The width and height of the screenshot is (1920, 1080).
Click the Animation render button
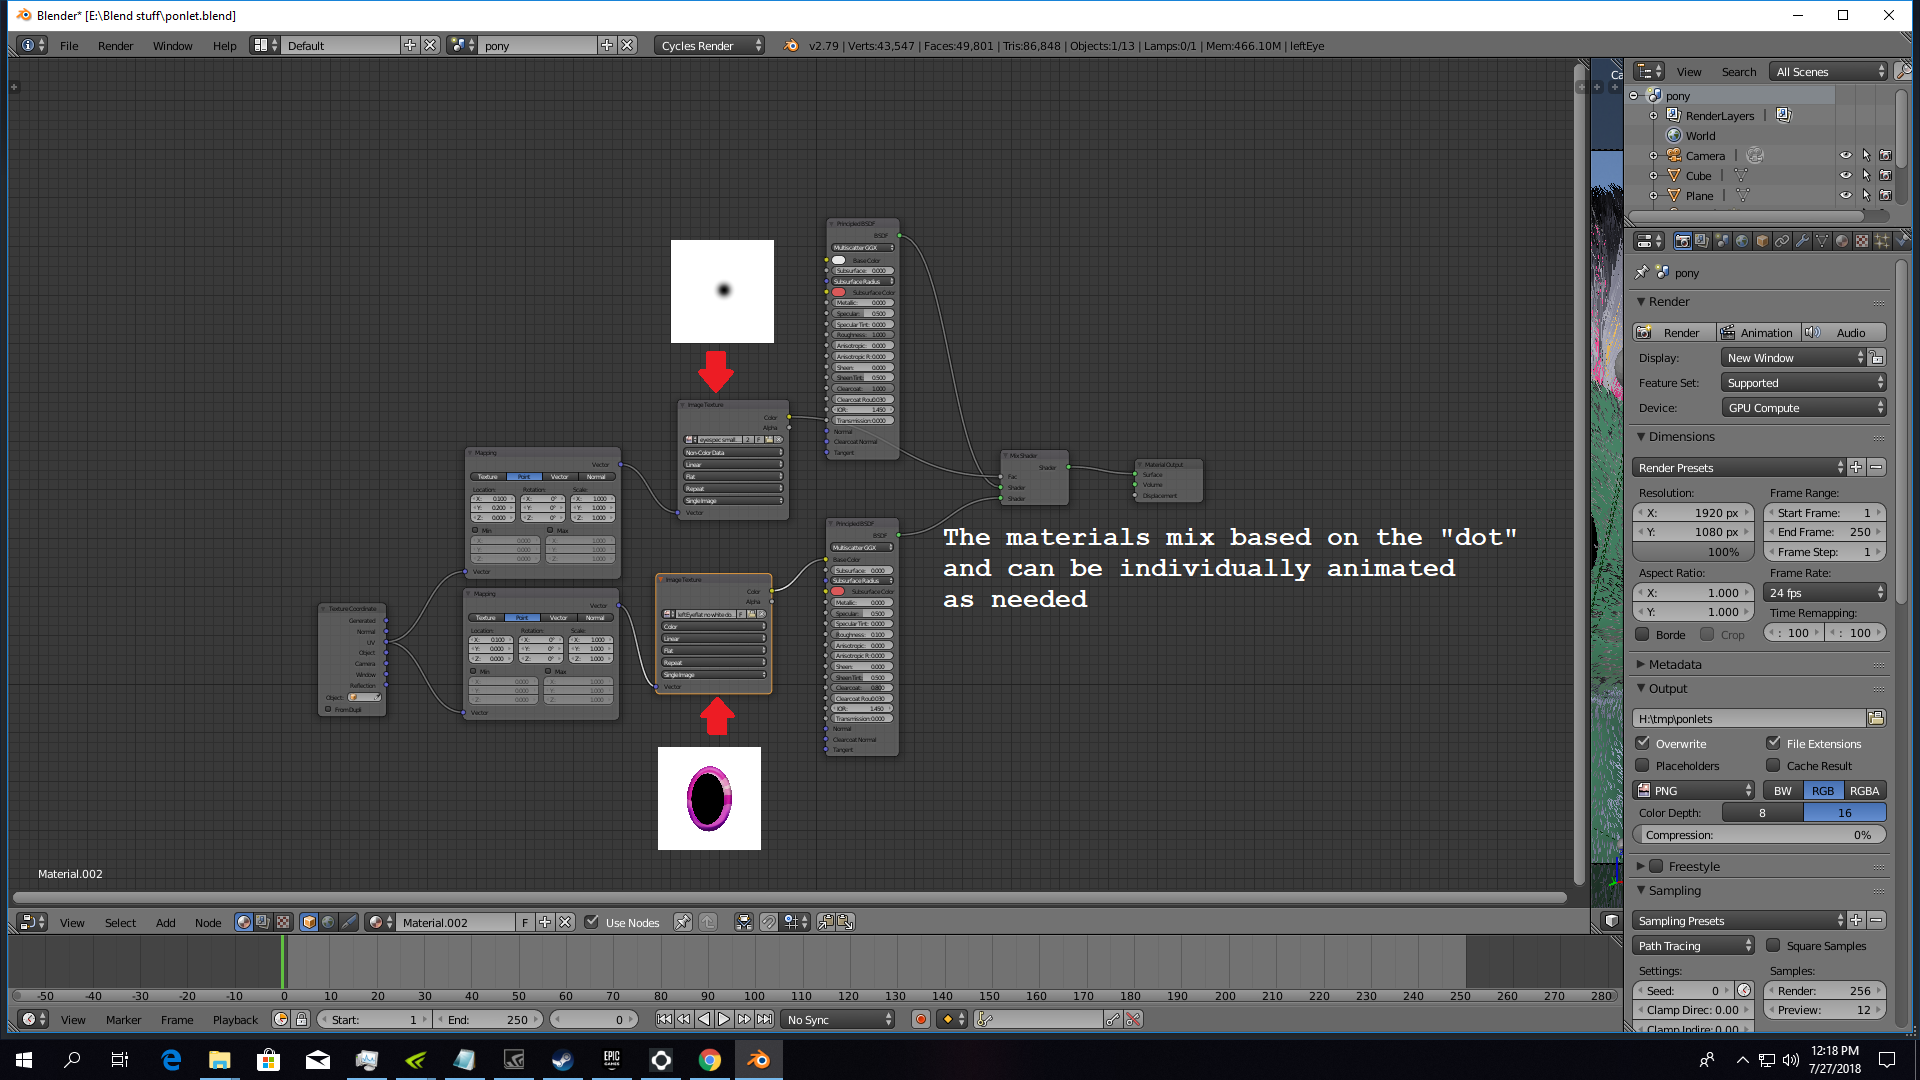point(1759,332)
